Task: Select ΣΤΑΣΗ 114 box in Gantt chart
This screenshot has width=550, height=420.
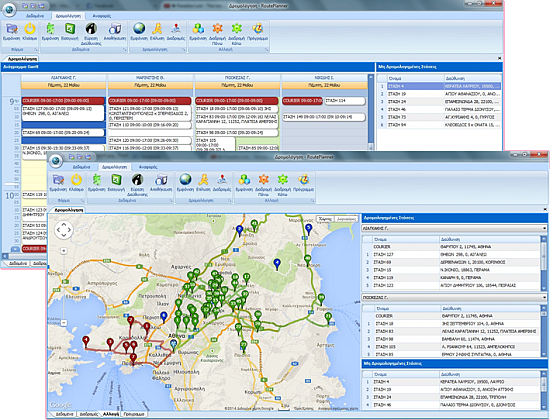Action: pos(344,101)
